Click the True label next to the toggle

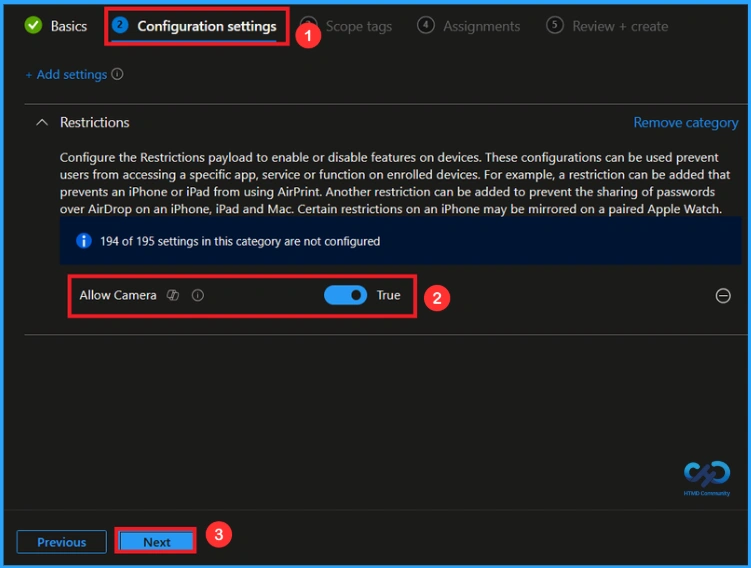pyautogui.click(x=388, y=295)
